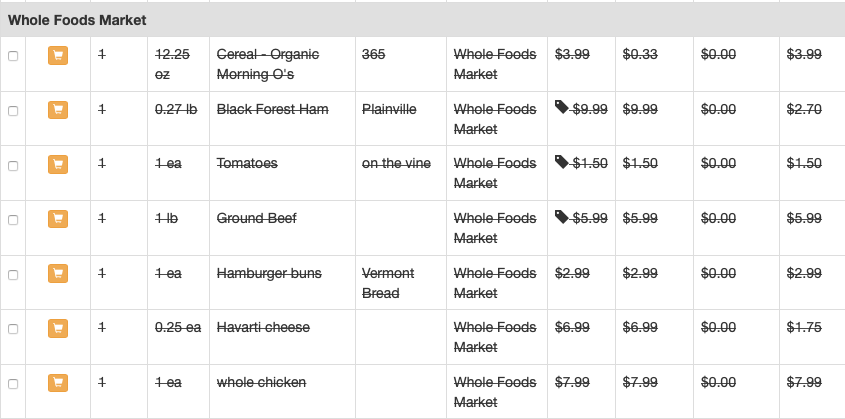Select the Black Forest Ham row checkbox
Viewport: 845px width, 419px height.
pos(13,111)
